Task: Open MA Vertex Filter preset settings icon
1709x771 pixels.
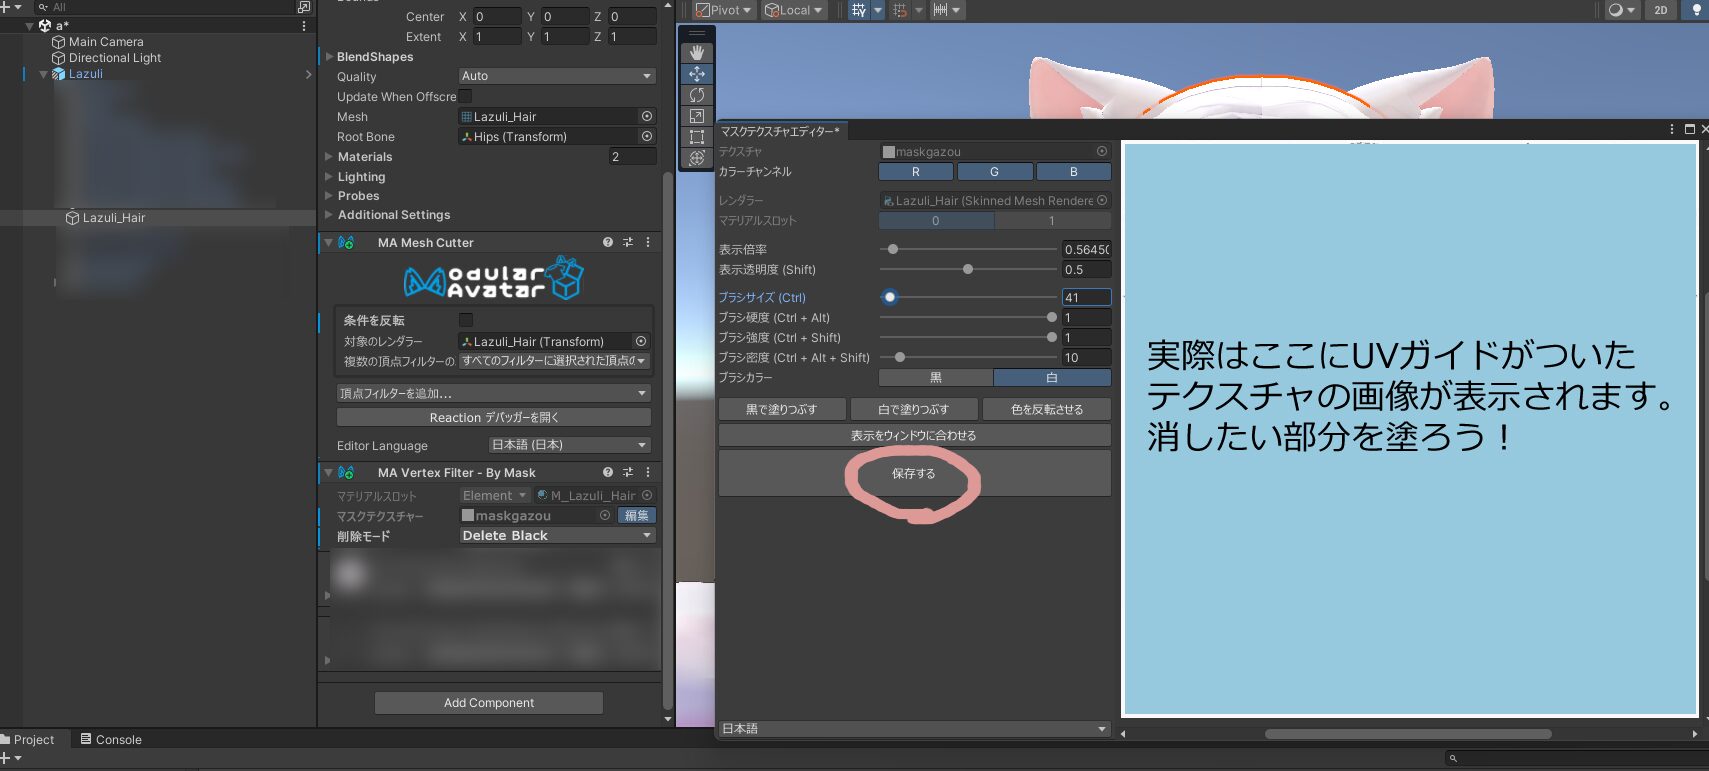Action: pyautogui.click(x=628, y=472)
